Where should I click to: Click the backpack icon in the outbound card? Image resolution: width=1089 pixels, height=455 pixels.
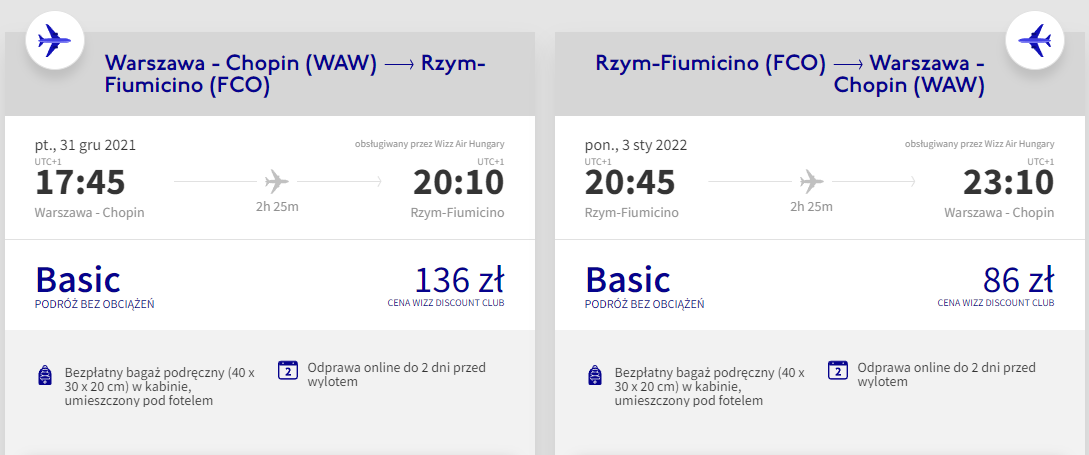tap(44, 376)
